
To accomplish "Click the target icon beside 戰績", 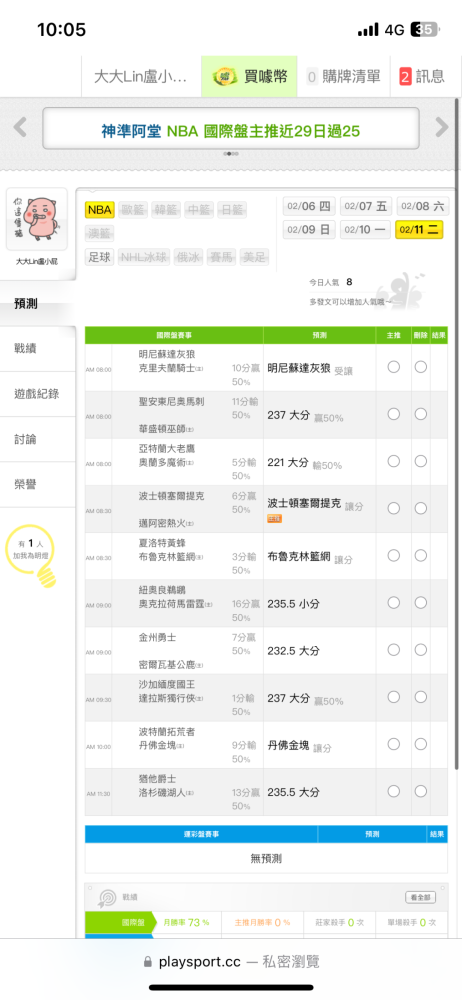I will tap(107, 898).
